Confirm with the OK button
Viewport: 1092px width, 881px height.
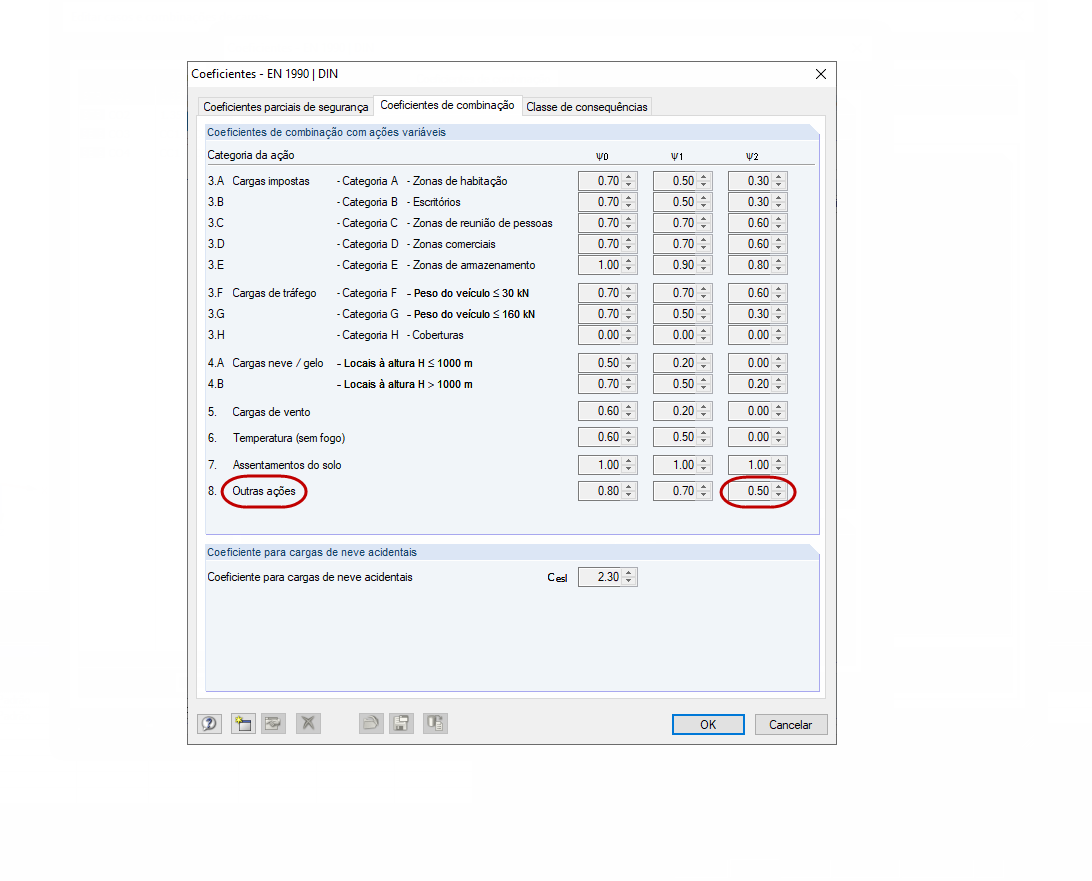pyautogui.click(x=708, y=724)
